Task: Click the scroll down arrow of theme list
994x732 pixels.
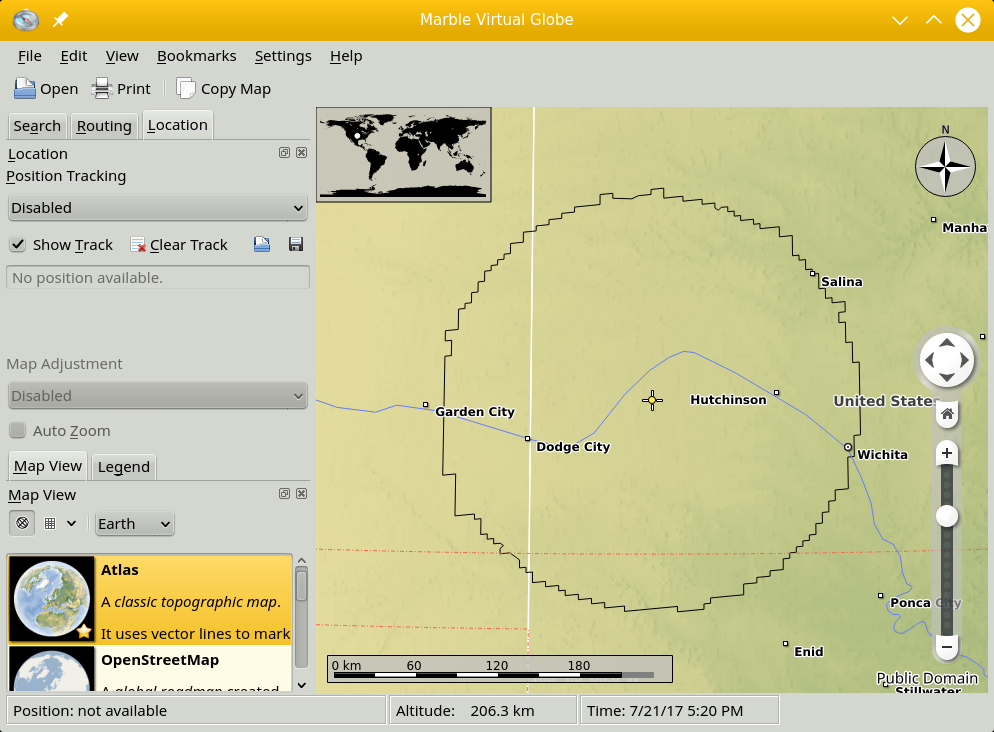Action: pyautogui.click(x=302, y=685)
